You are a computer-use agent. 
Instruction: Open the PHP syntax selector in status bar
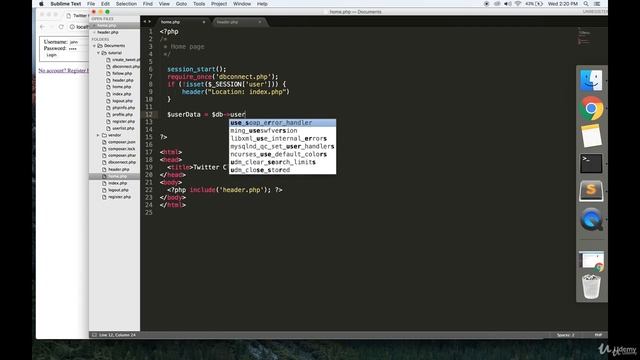point(598,335)
